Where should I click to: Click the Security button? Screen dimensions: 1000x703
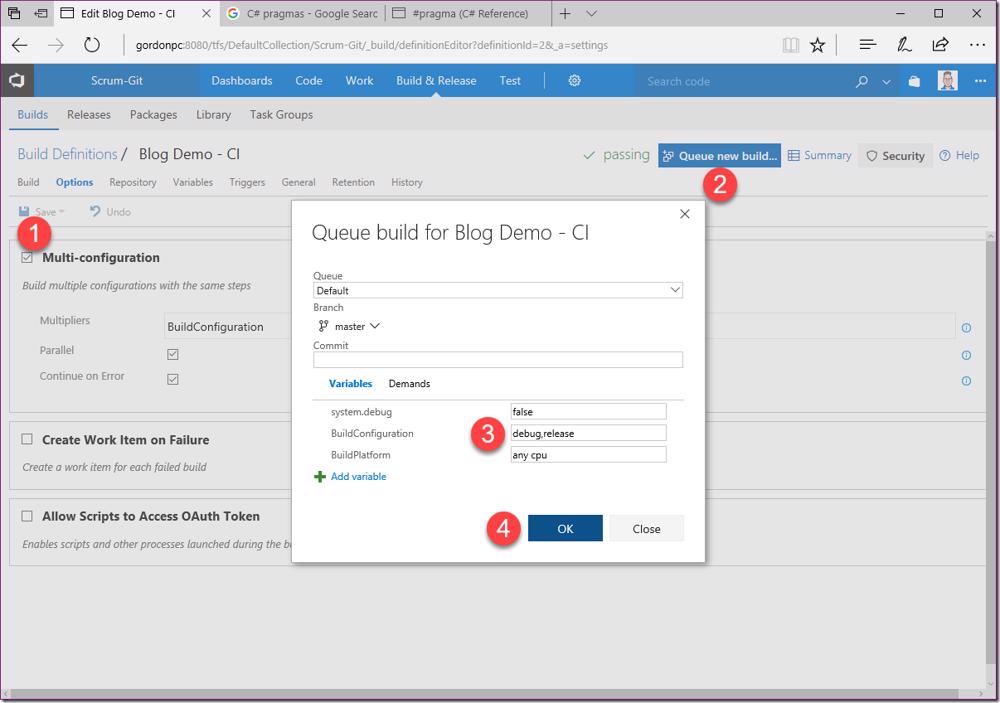click(x=895, y=156)
